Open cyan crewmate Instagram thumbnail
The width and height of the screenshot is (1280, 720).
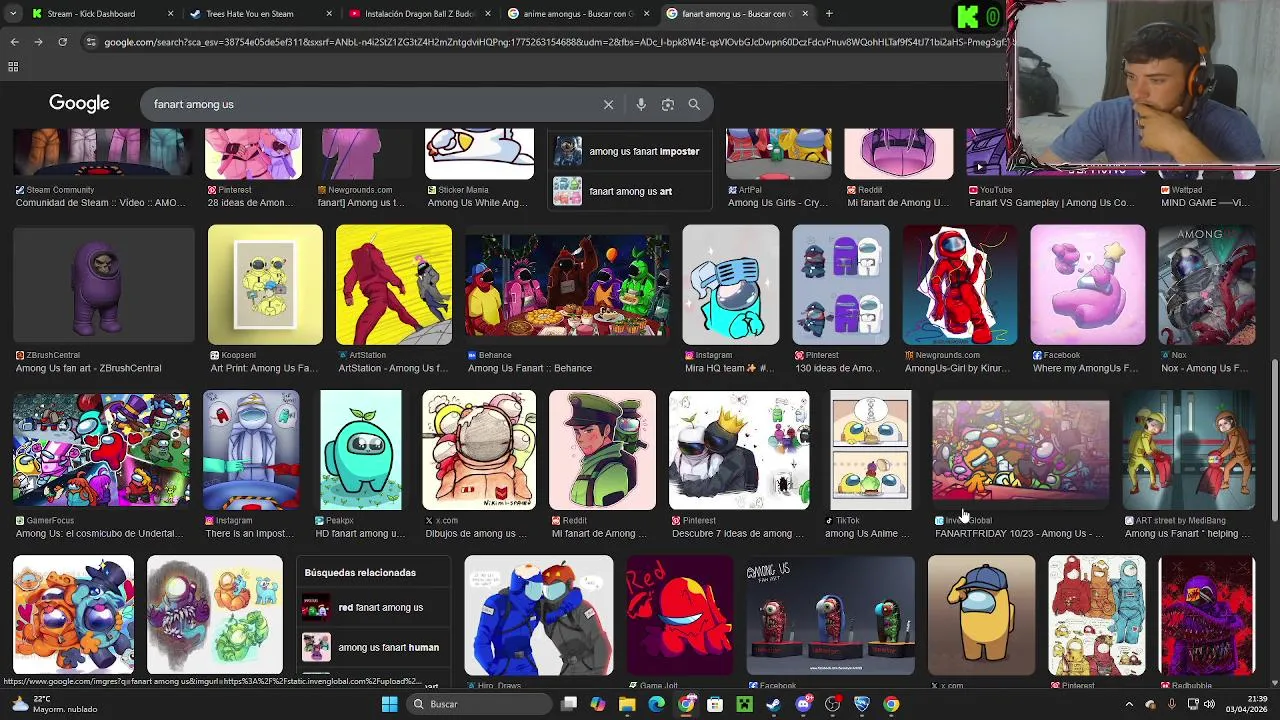731,285
